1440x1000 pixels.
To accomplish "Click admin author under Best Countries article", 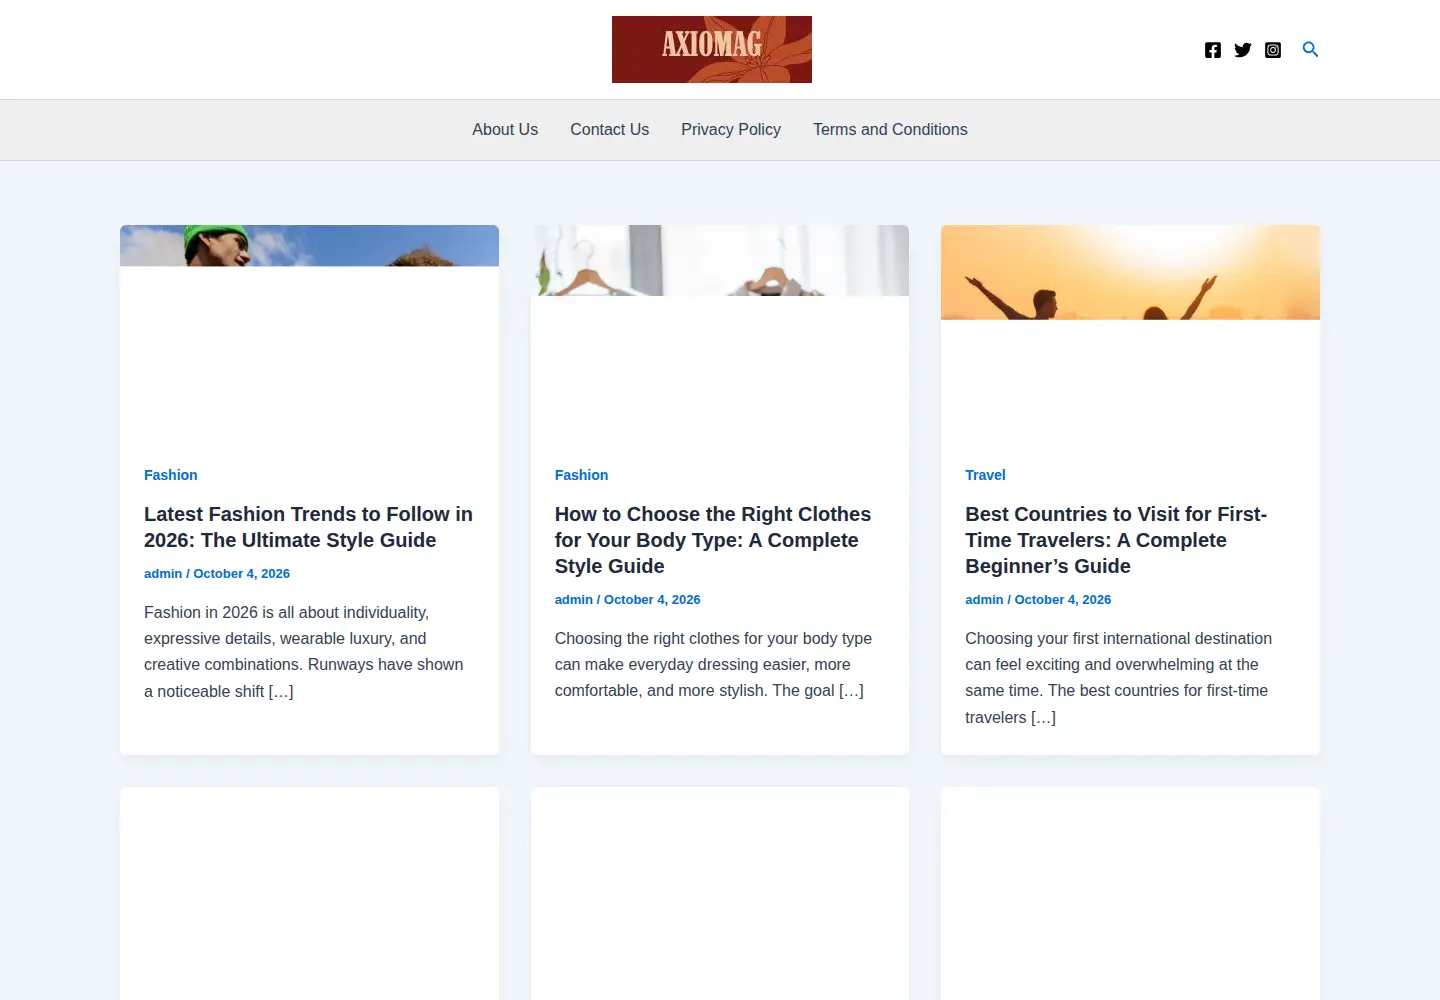I will click(x=984, y=600).
